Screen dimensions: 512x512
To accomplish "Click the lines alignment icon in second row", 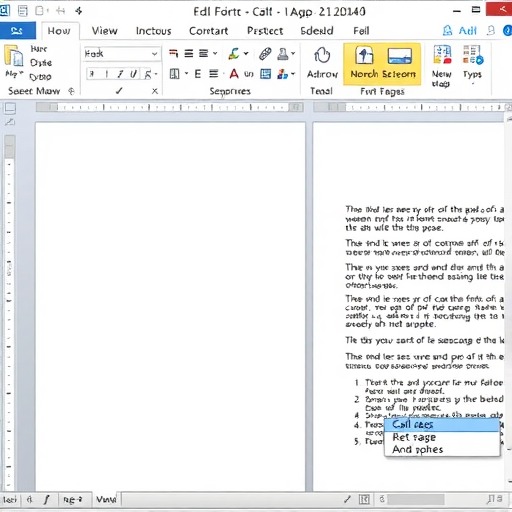I will (x=213, y=74).
